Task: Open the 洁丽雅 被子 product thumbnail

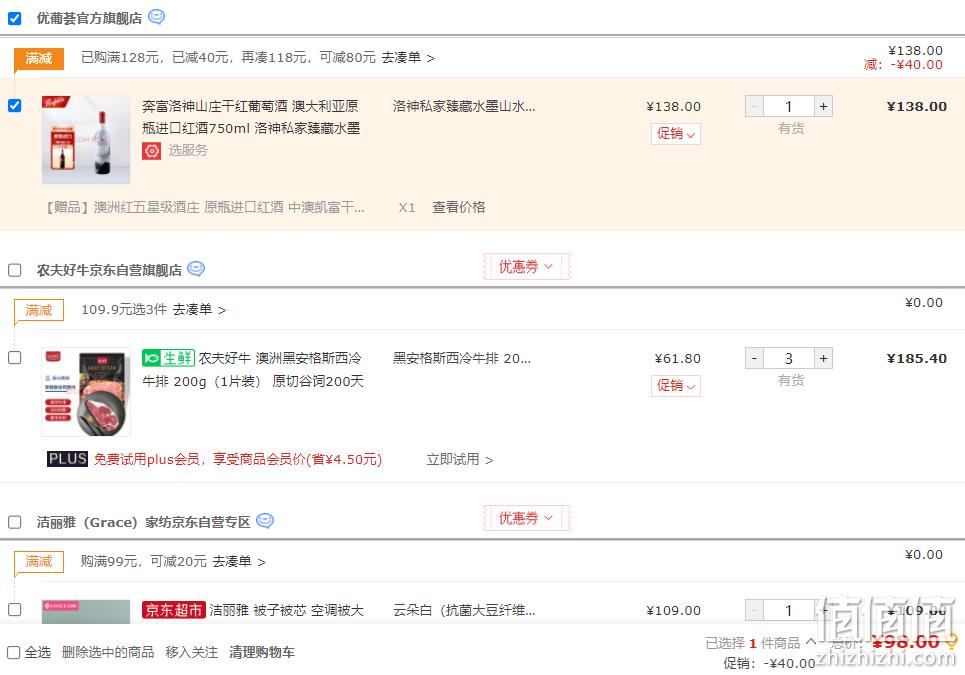Action: click(86, 612)
